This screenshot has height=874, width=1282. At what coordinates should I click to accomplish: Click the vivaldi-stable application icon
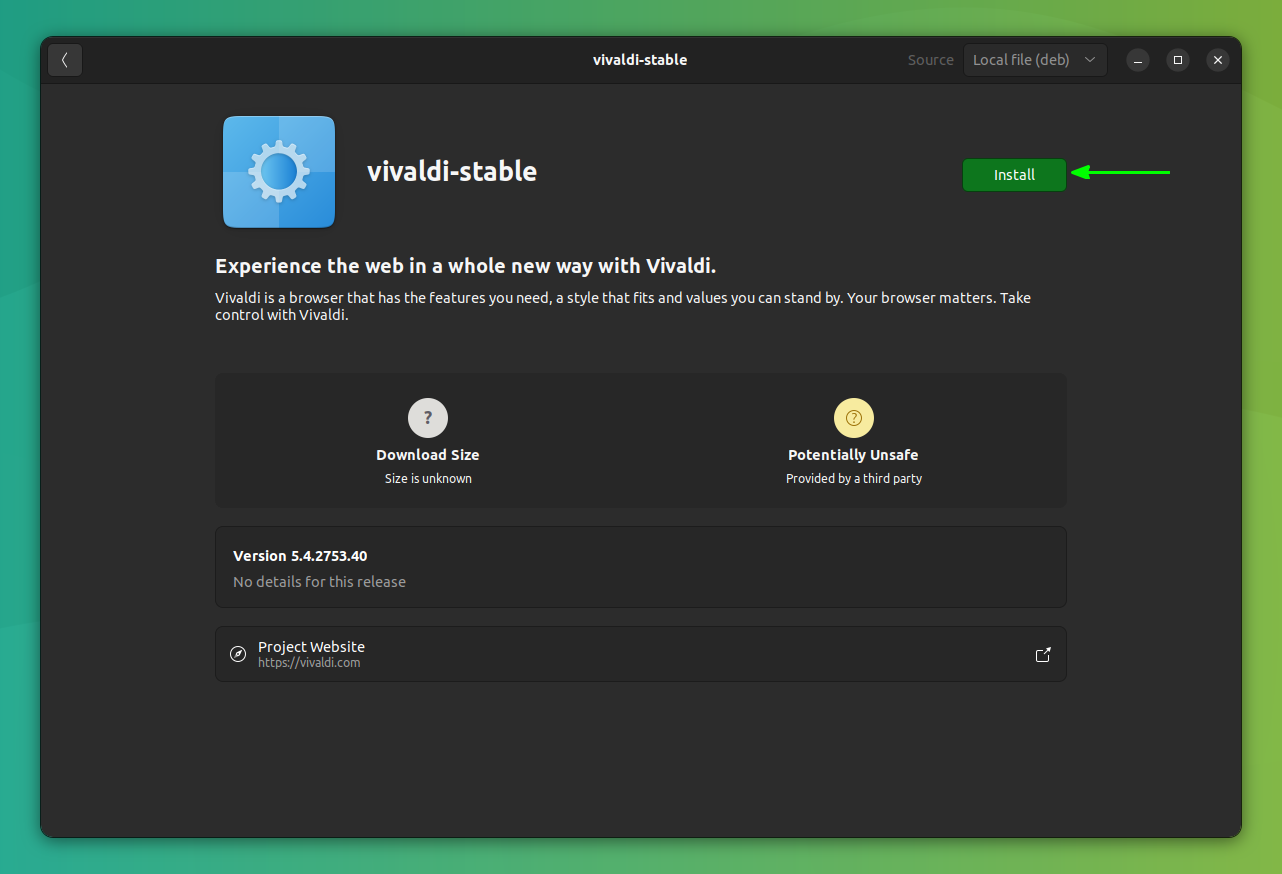point(278,171)
